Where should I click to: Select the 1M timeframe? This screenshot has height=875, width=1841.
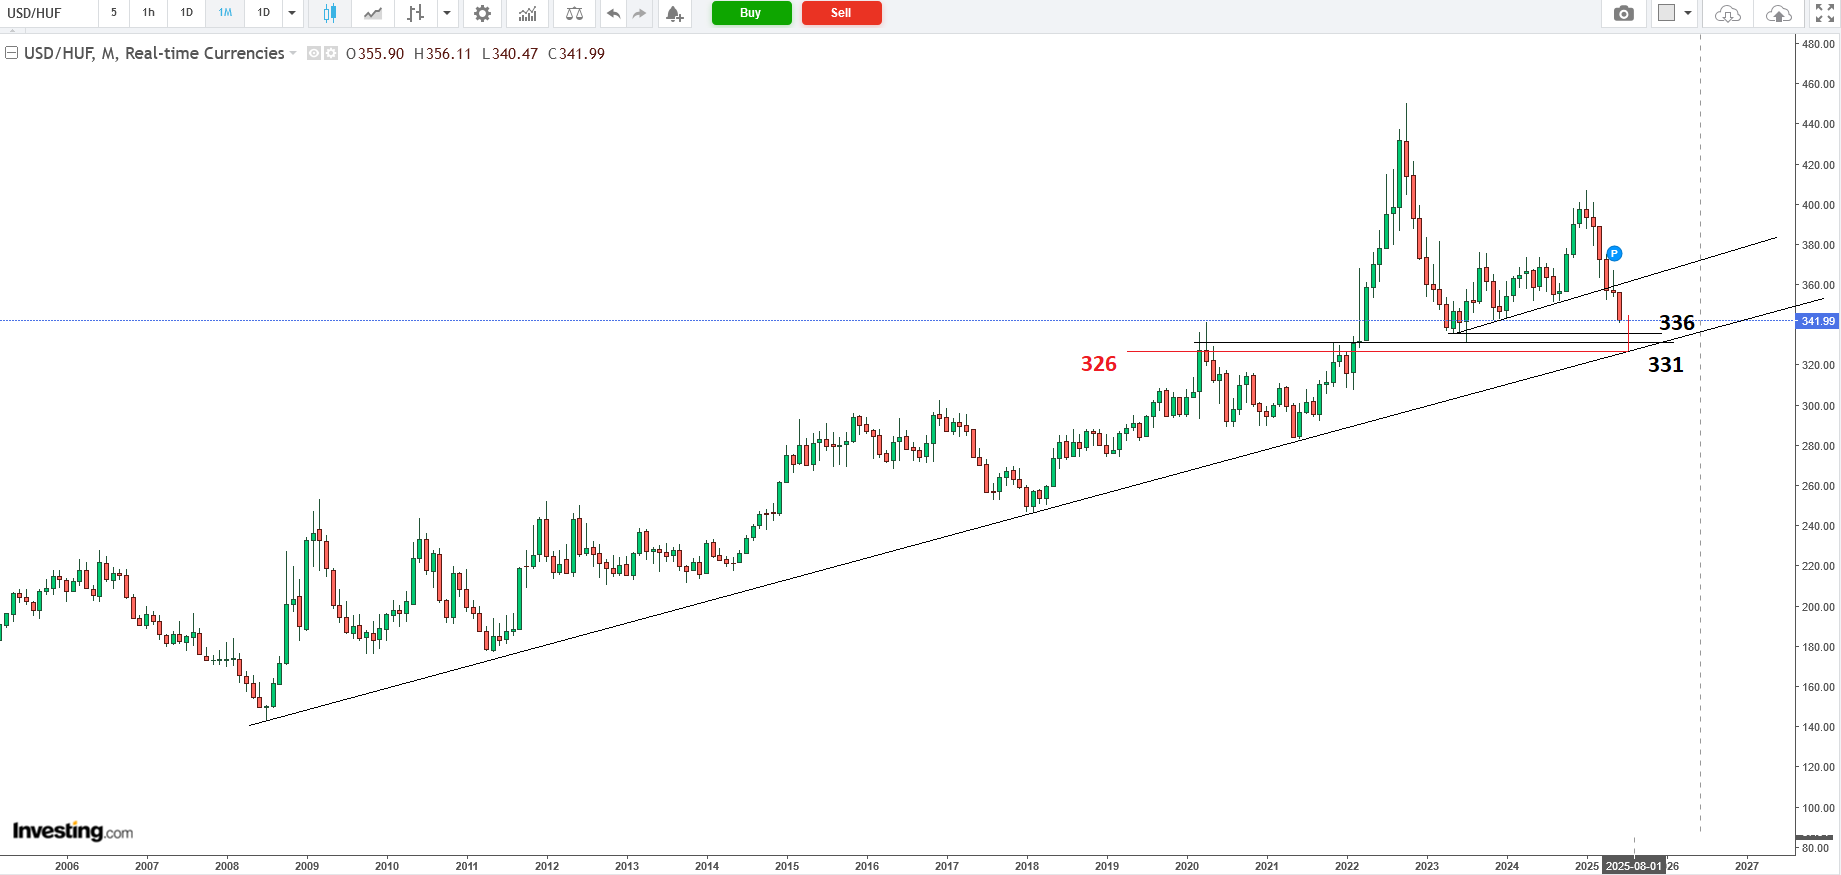click(x=225, y=13)
